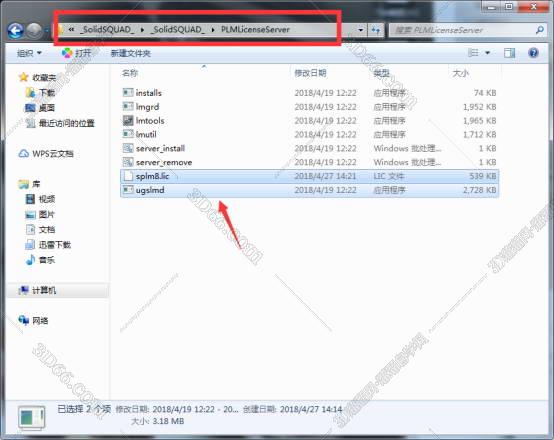
Task: Click the grey Forward navigation arrow
Action: click(35, 31)
